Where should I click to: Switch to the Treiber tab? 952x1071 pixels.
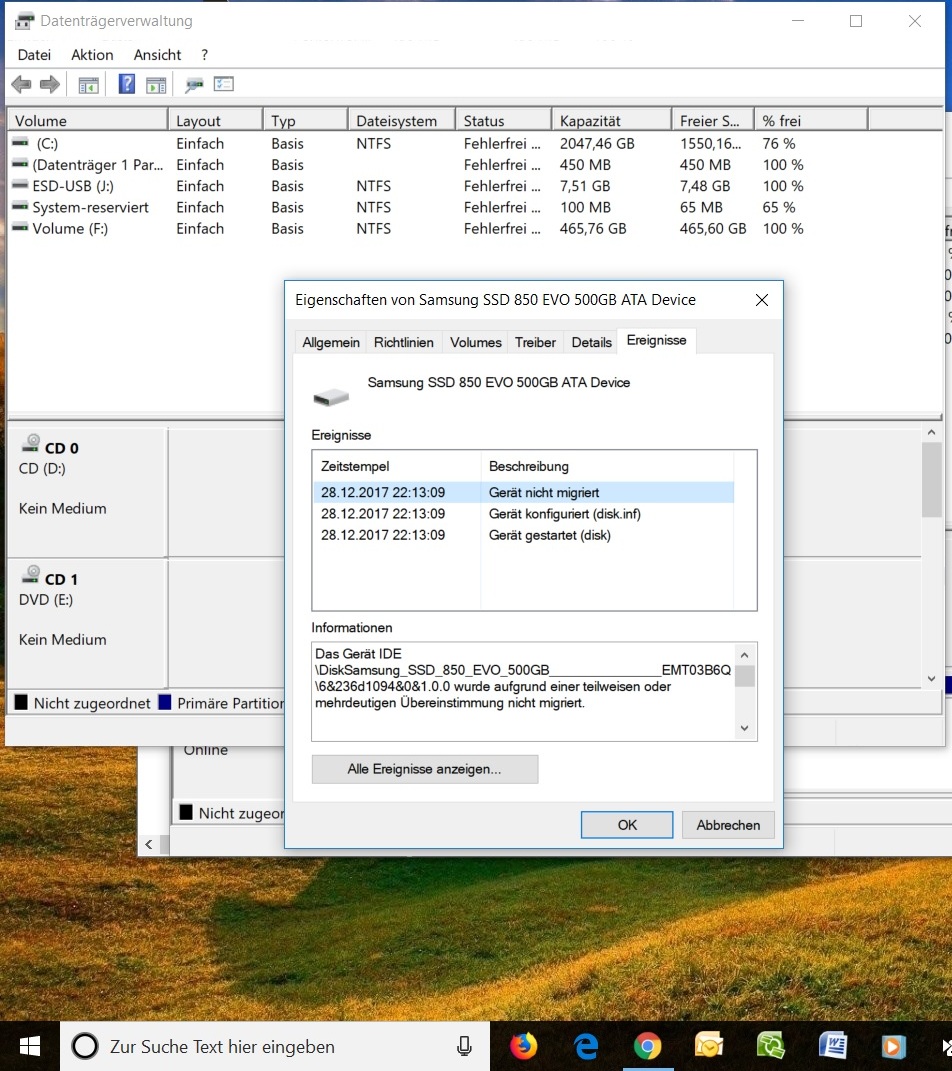[535, 342]
